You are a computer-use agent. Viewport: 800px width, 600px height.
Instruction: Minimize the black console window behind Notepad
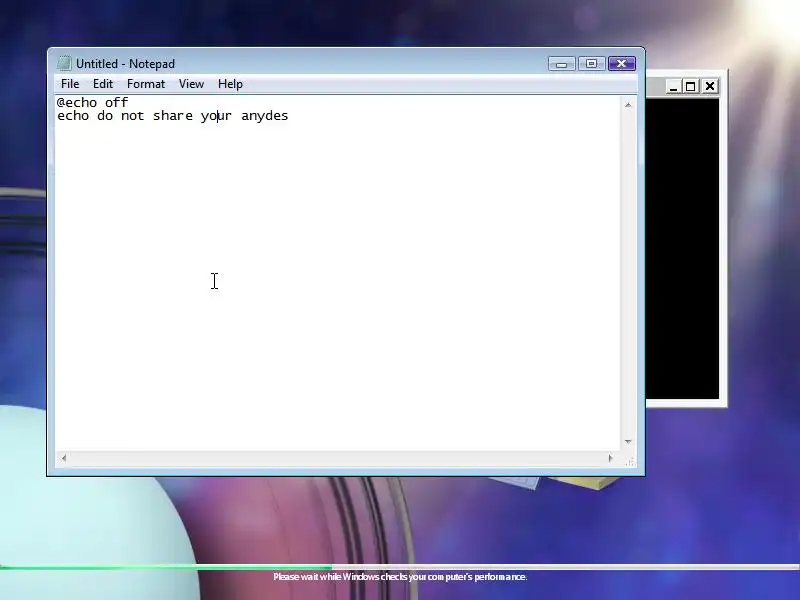pyautogui.click(x=673, y=86)
